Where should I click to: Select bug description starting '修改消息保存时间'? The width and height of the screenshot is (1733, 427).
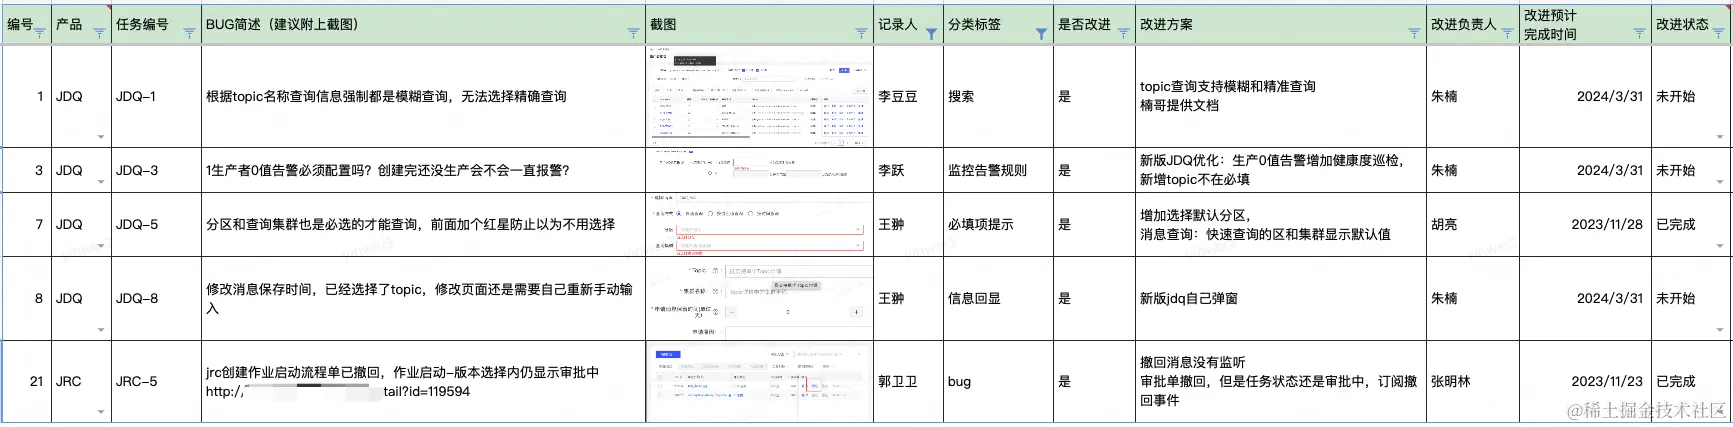[423, 298]
